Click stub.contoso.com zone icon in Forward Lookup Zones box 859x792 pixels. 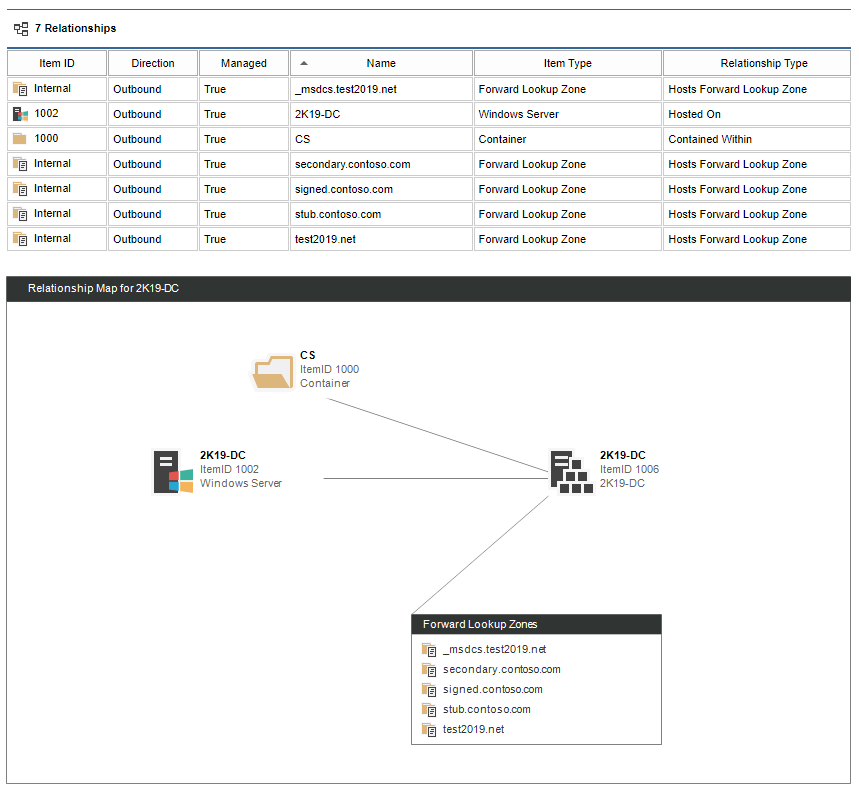(x=430, y=710)
